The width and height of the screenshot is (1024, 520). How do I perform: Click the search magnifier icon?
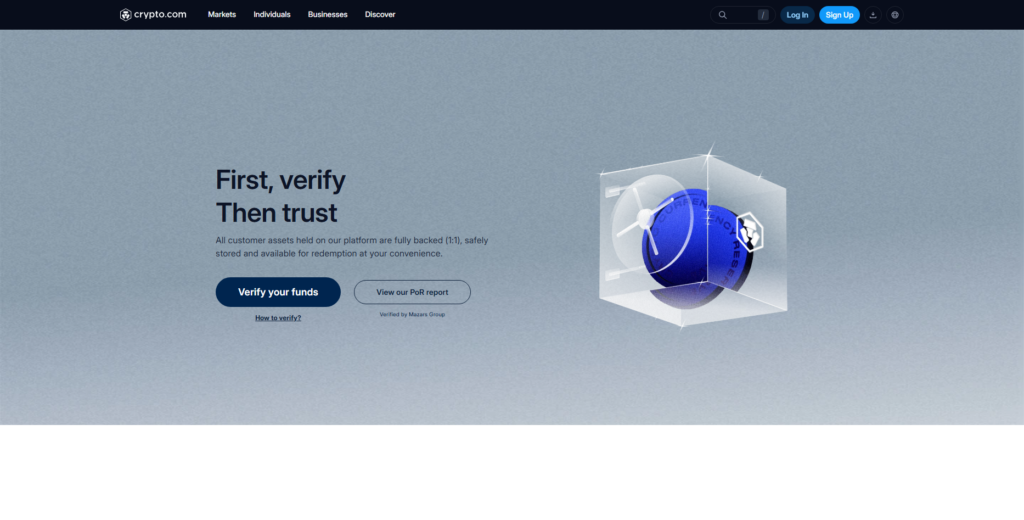723,15
